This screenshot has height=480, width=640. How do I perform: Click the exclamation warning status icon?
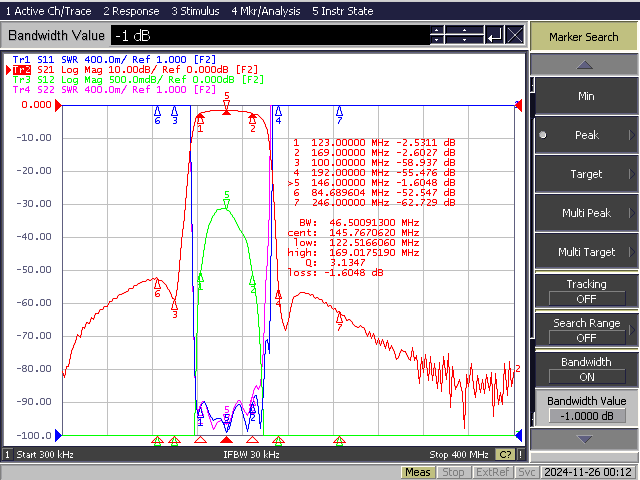tap(520, 454)
